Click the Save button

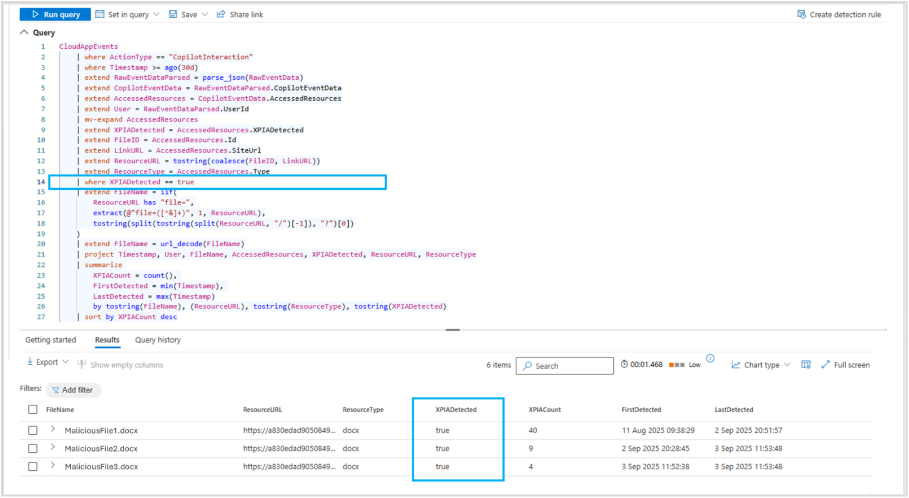pos(183,14)
